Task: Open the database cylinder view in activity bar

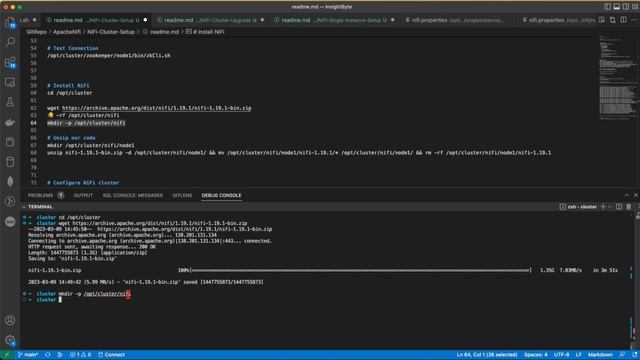Action: pyautogui.click(x=10, y=162)
